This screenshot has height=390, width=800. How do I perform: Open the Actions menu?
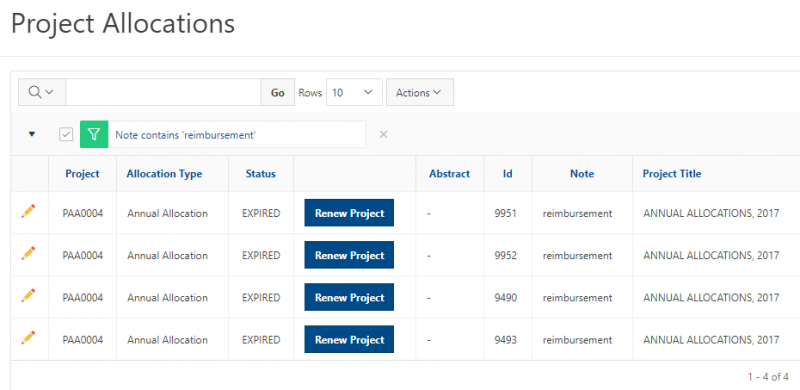(419, 92)
